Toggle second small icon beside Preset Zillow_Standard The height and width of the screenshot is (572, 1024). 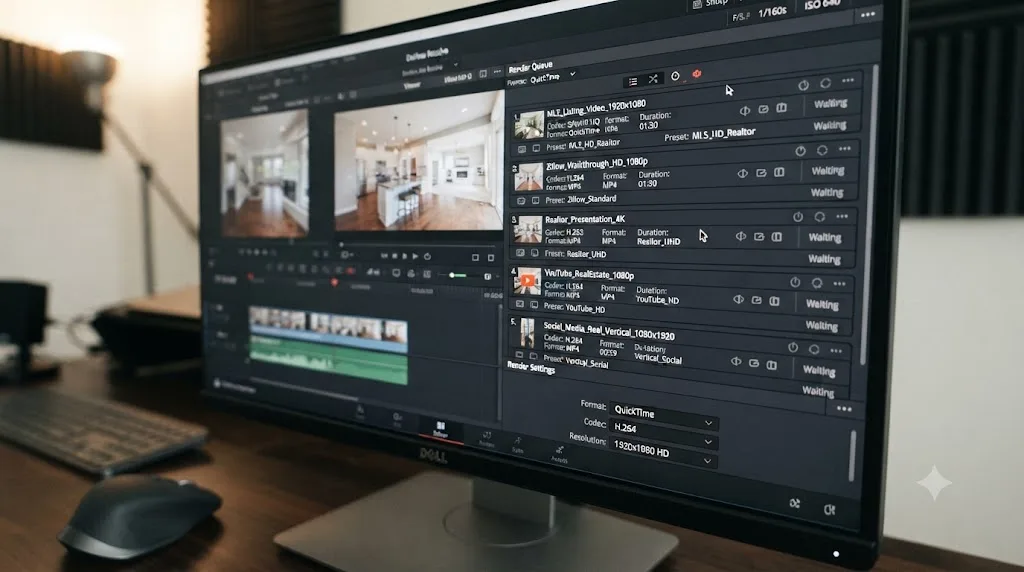(x=536, y=200)
